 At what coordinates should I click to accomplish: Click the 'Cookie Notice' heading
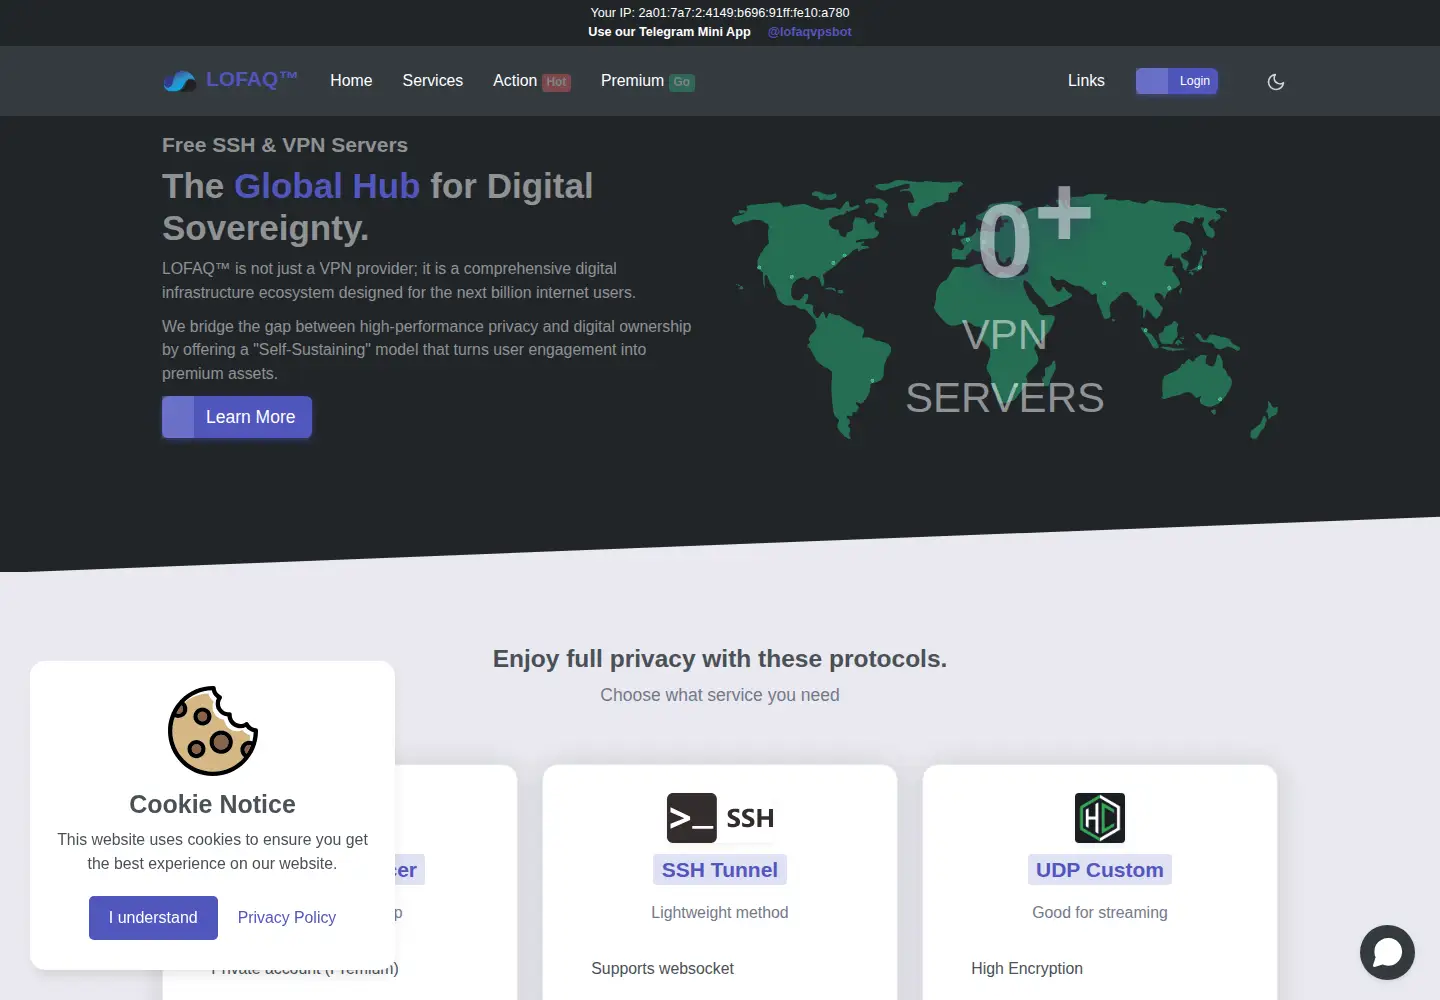tap(213, 805)
